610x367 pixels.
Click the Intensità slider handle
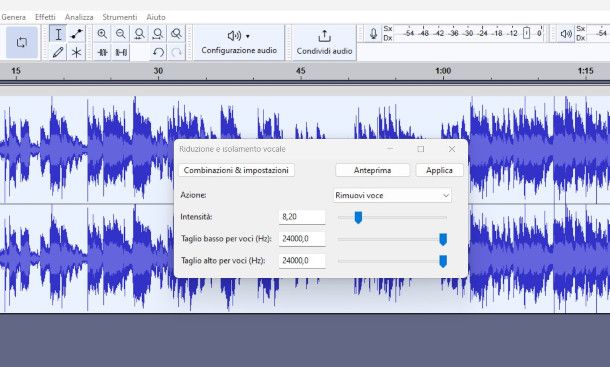tap(358, 218)
